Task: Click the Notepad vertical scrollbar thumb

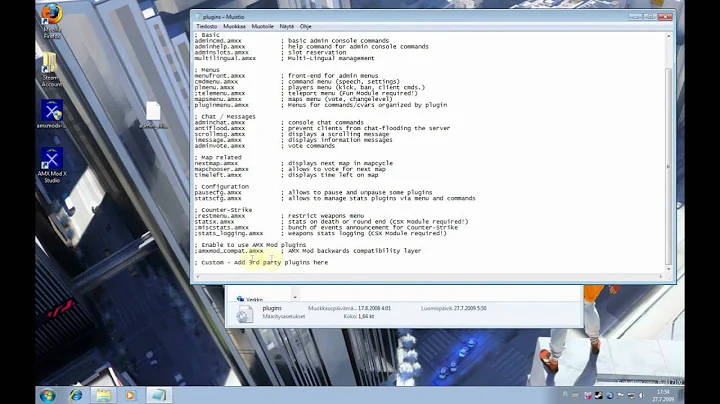Action: click(669, 167)
